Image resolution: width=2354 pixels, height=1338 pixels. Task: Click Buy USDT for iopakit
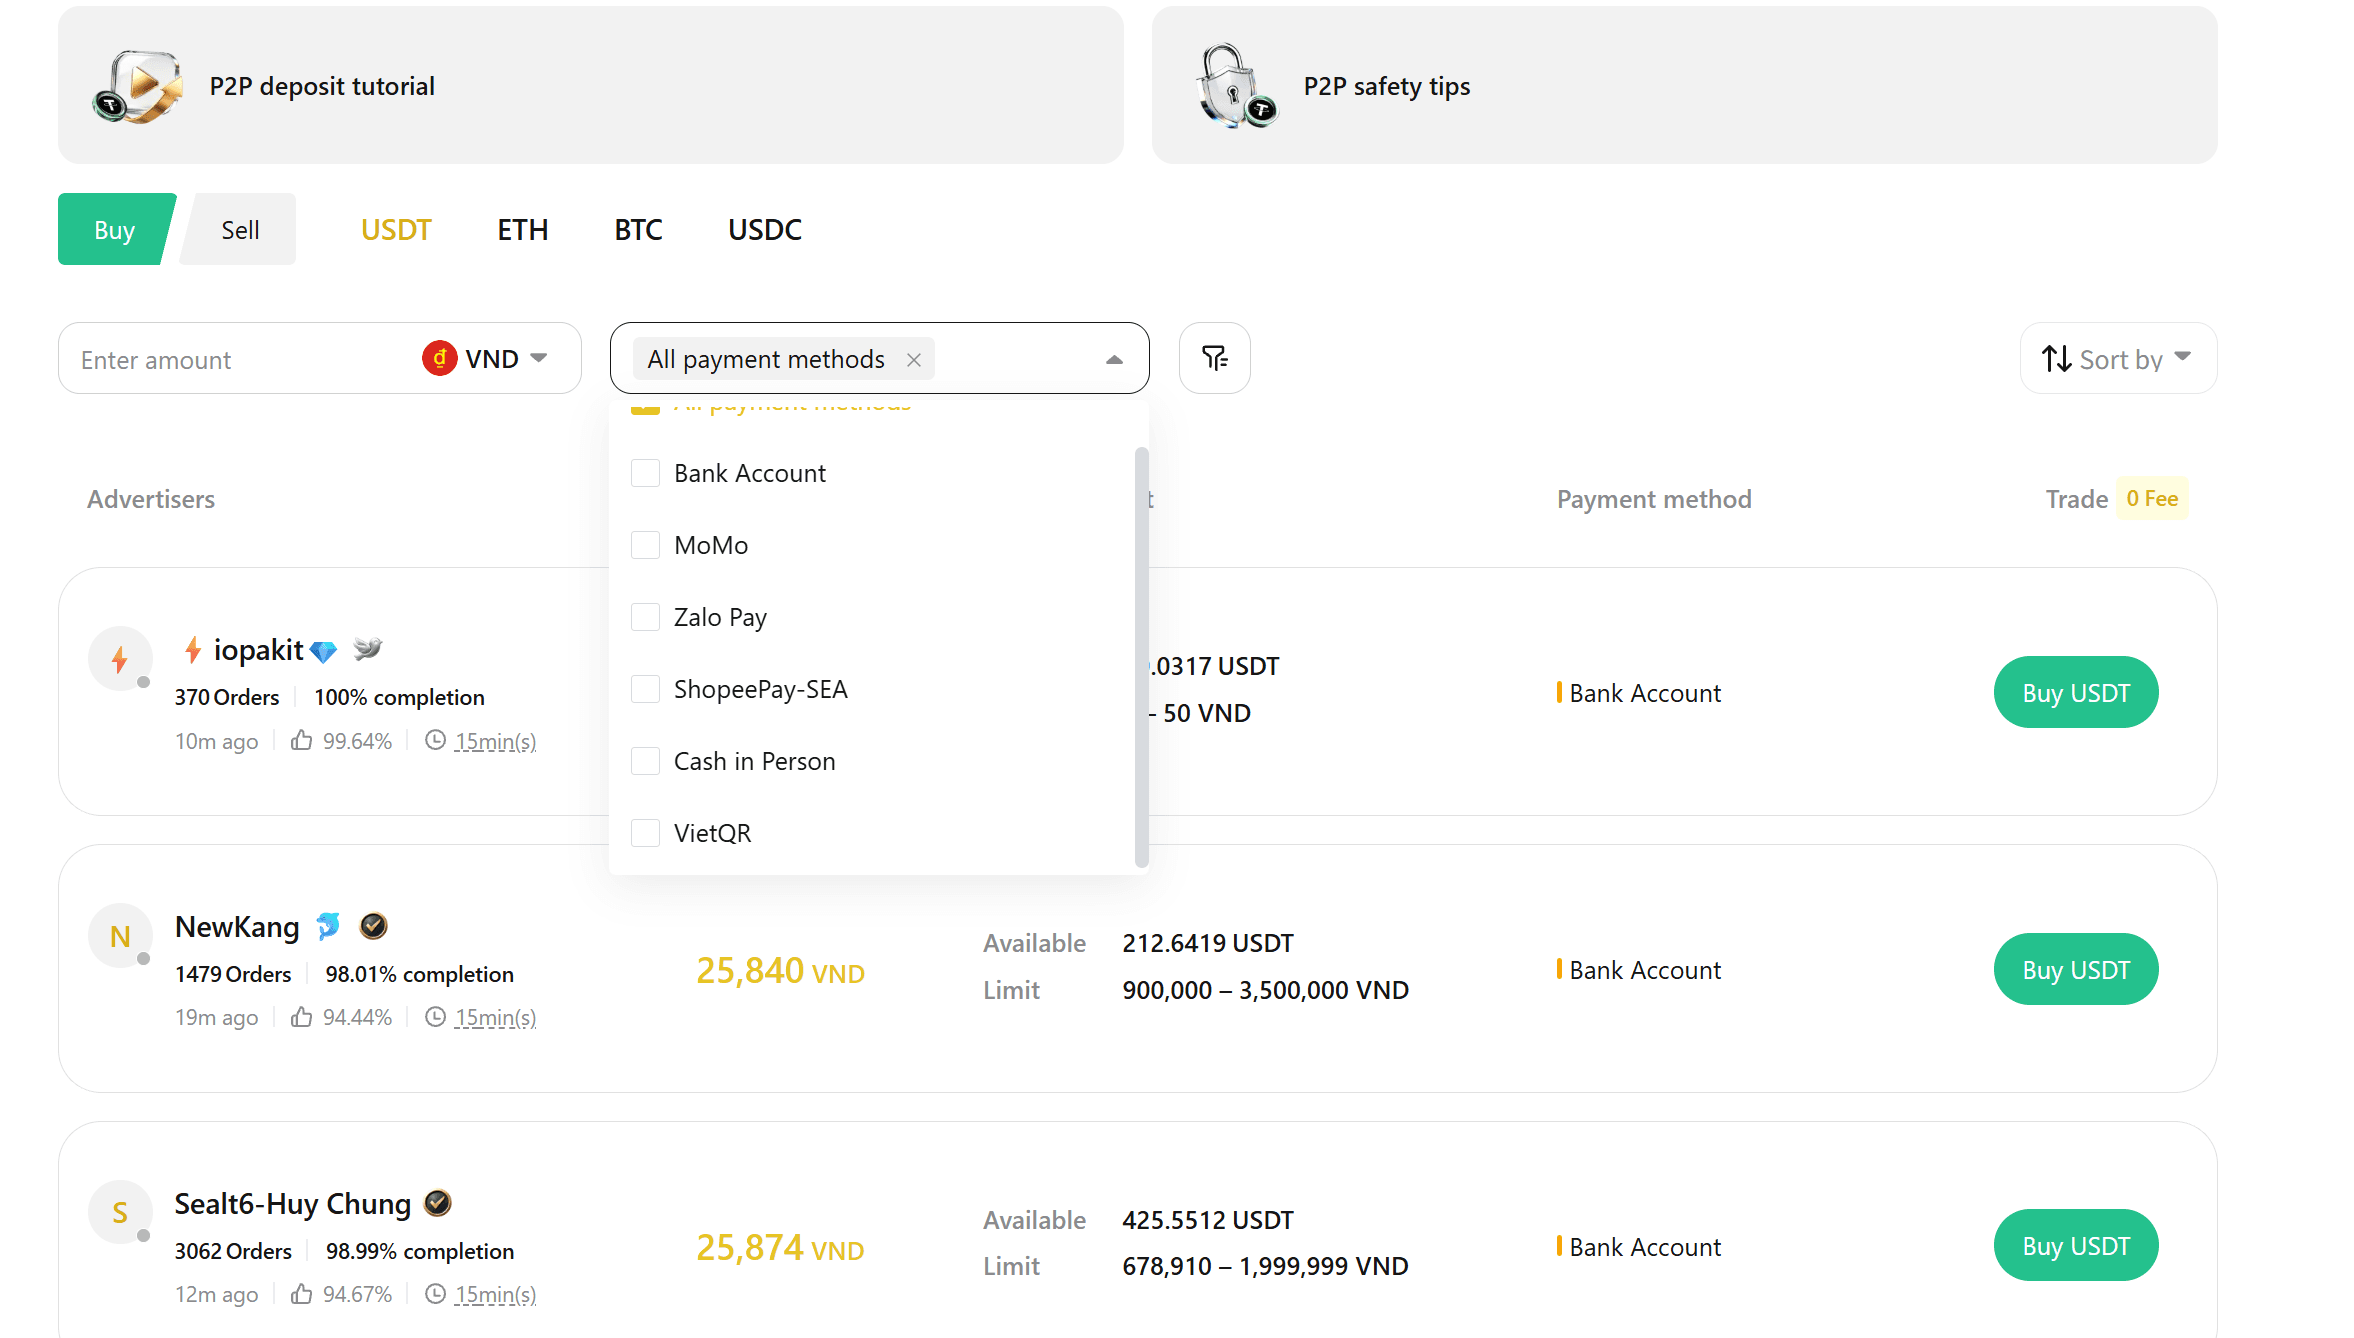coord(2076,692)
